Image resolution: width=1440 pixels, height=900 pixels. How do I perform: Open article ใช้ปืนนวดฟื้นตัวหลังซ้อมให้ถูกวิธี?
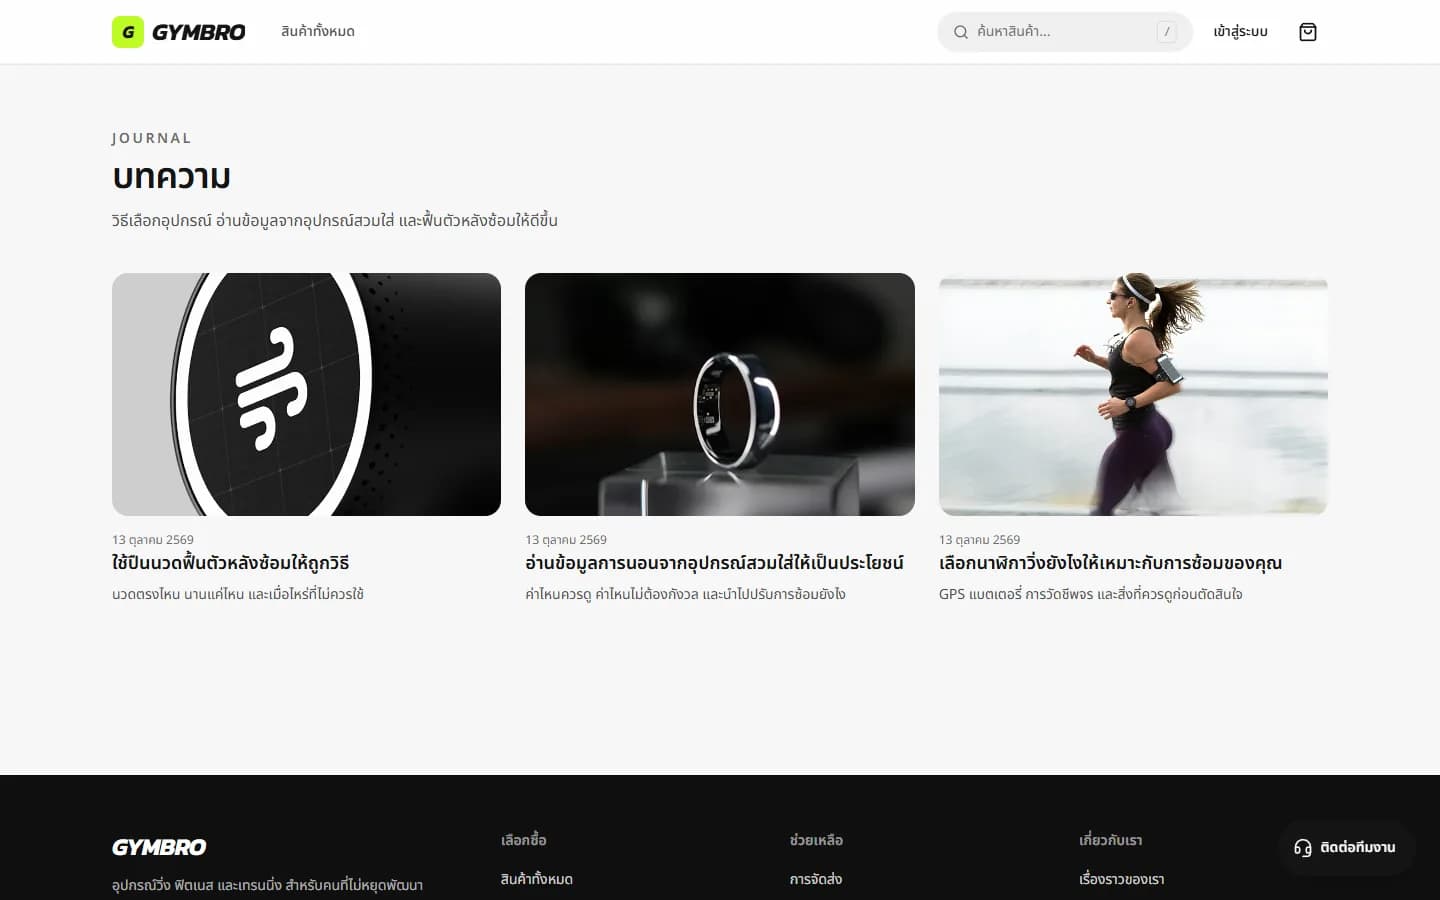point(231,563)
